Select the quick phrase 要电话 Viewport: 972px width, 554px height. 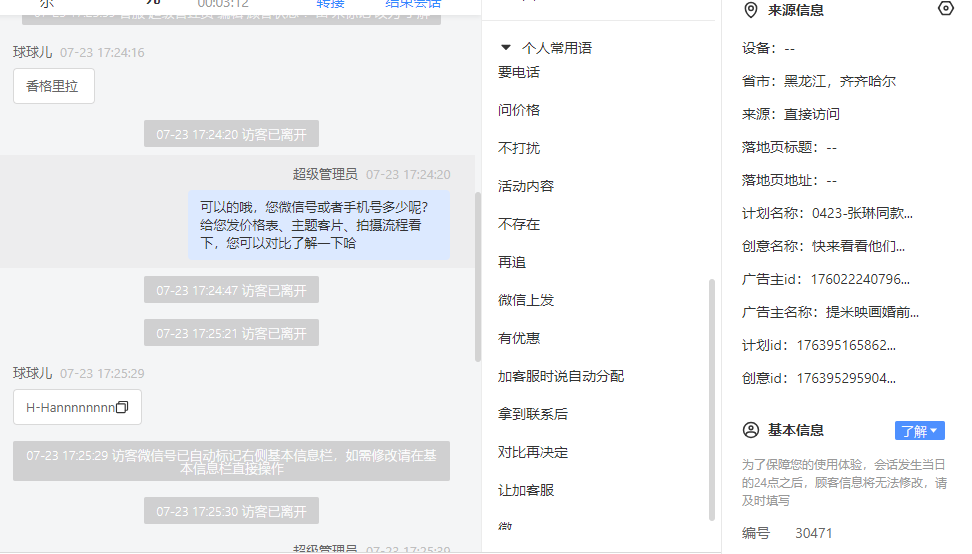coord(519,72)
